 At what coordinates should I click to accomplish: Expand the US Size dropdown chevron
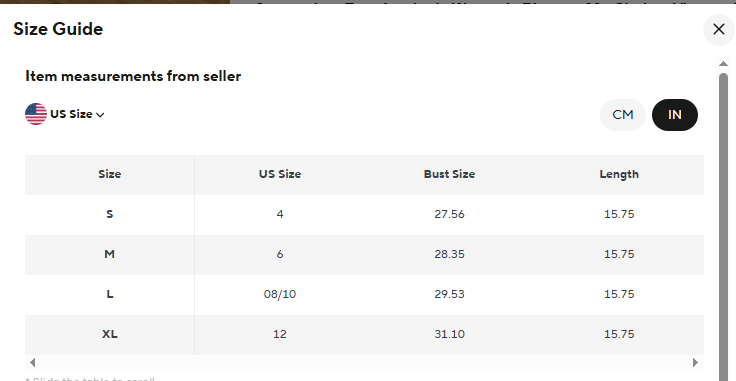pyautogui.click(x=100, y=114)
